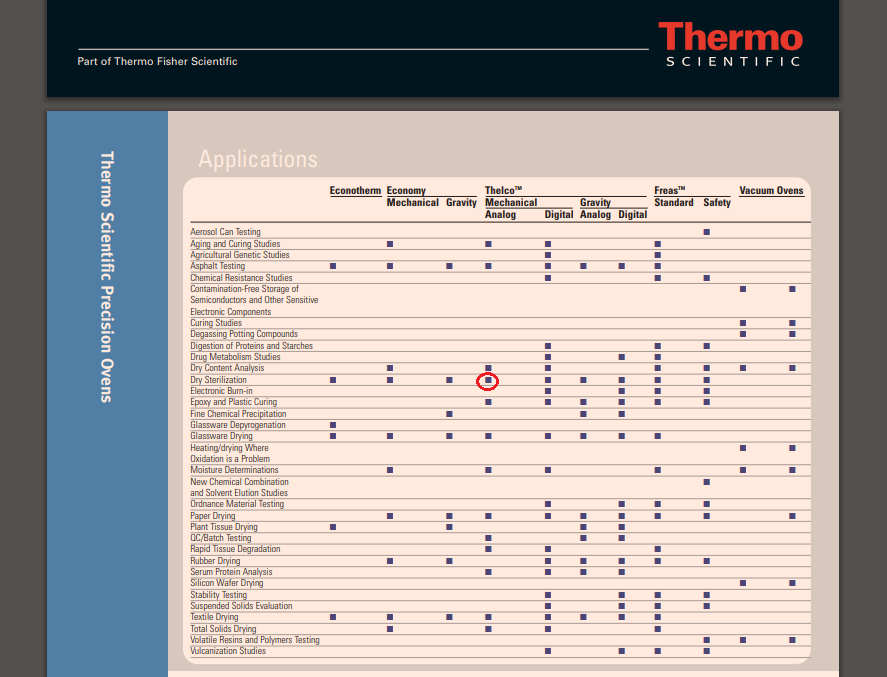The image size is (887, 677).
Task: Click the Safety sub-column header
Action: 716,202
